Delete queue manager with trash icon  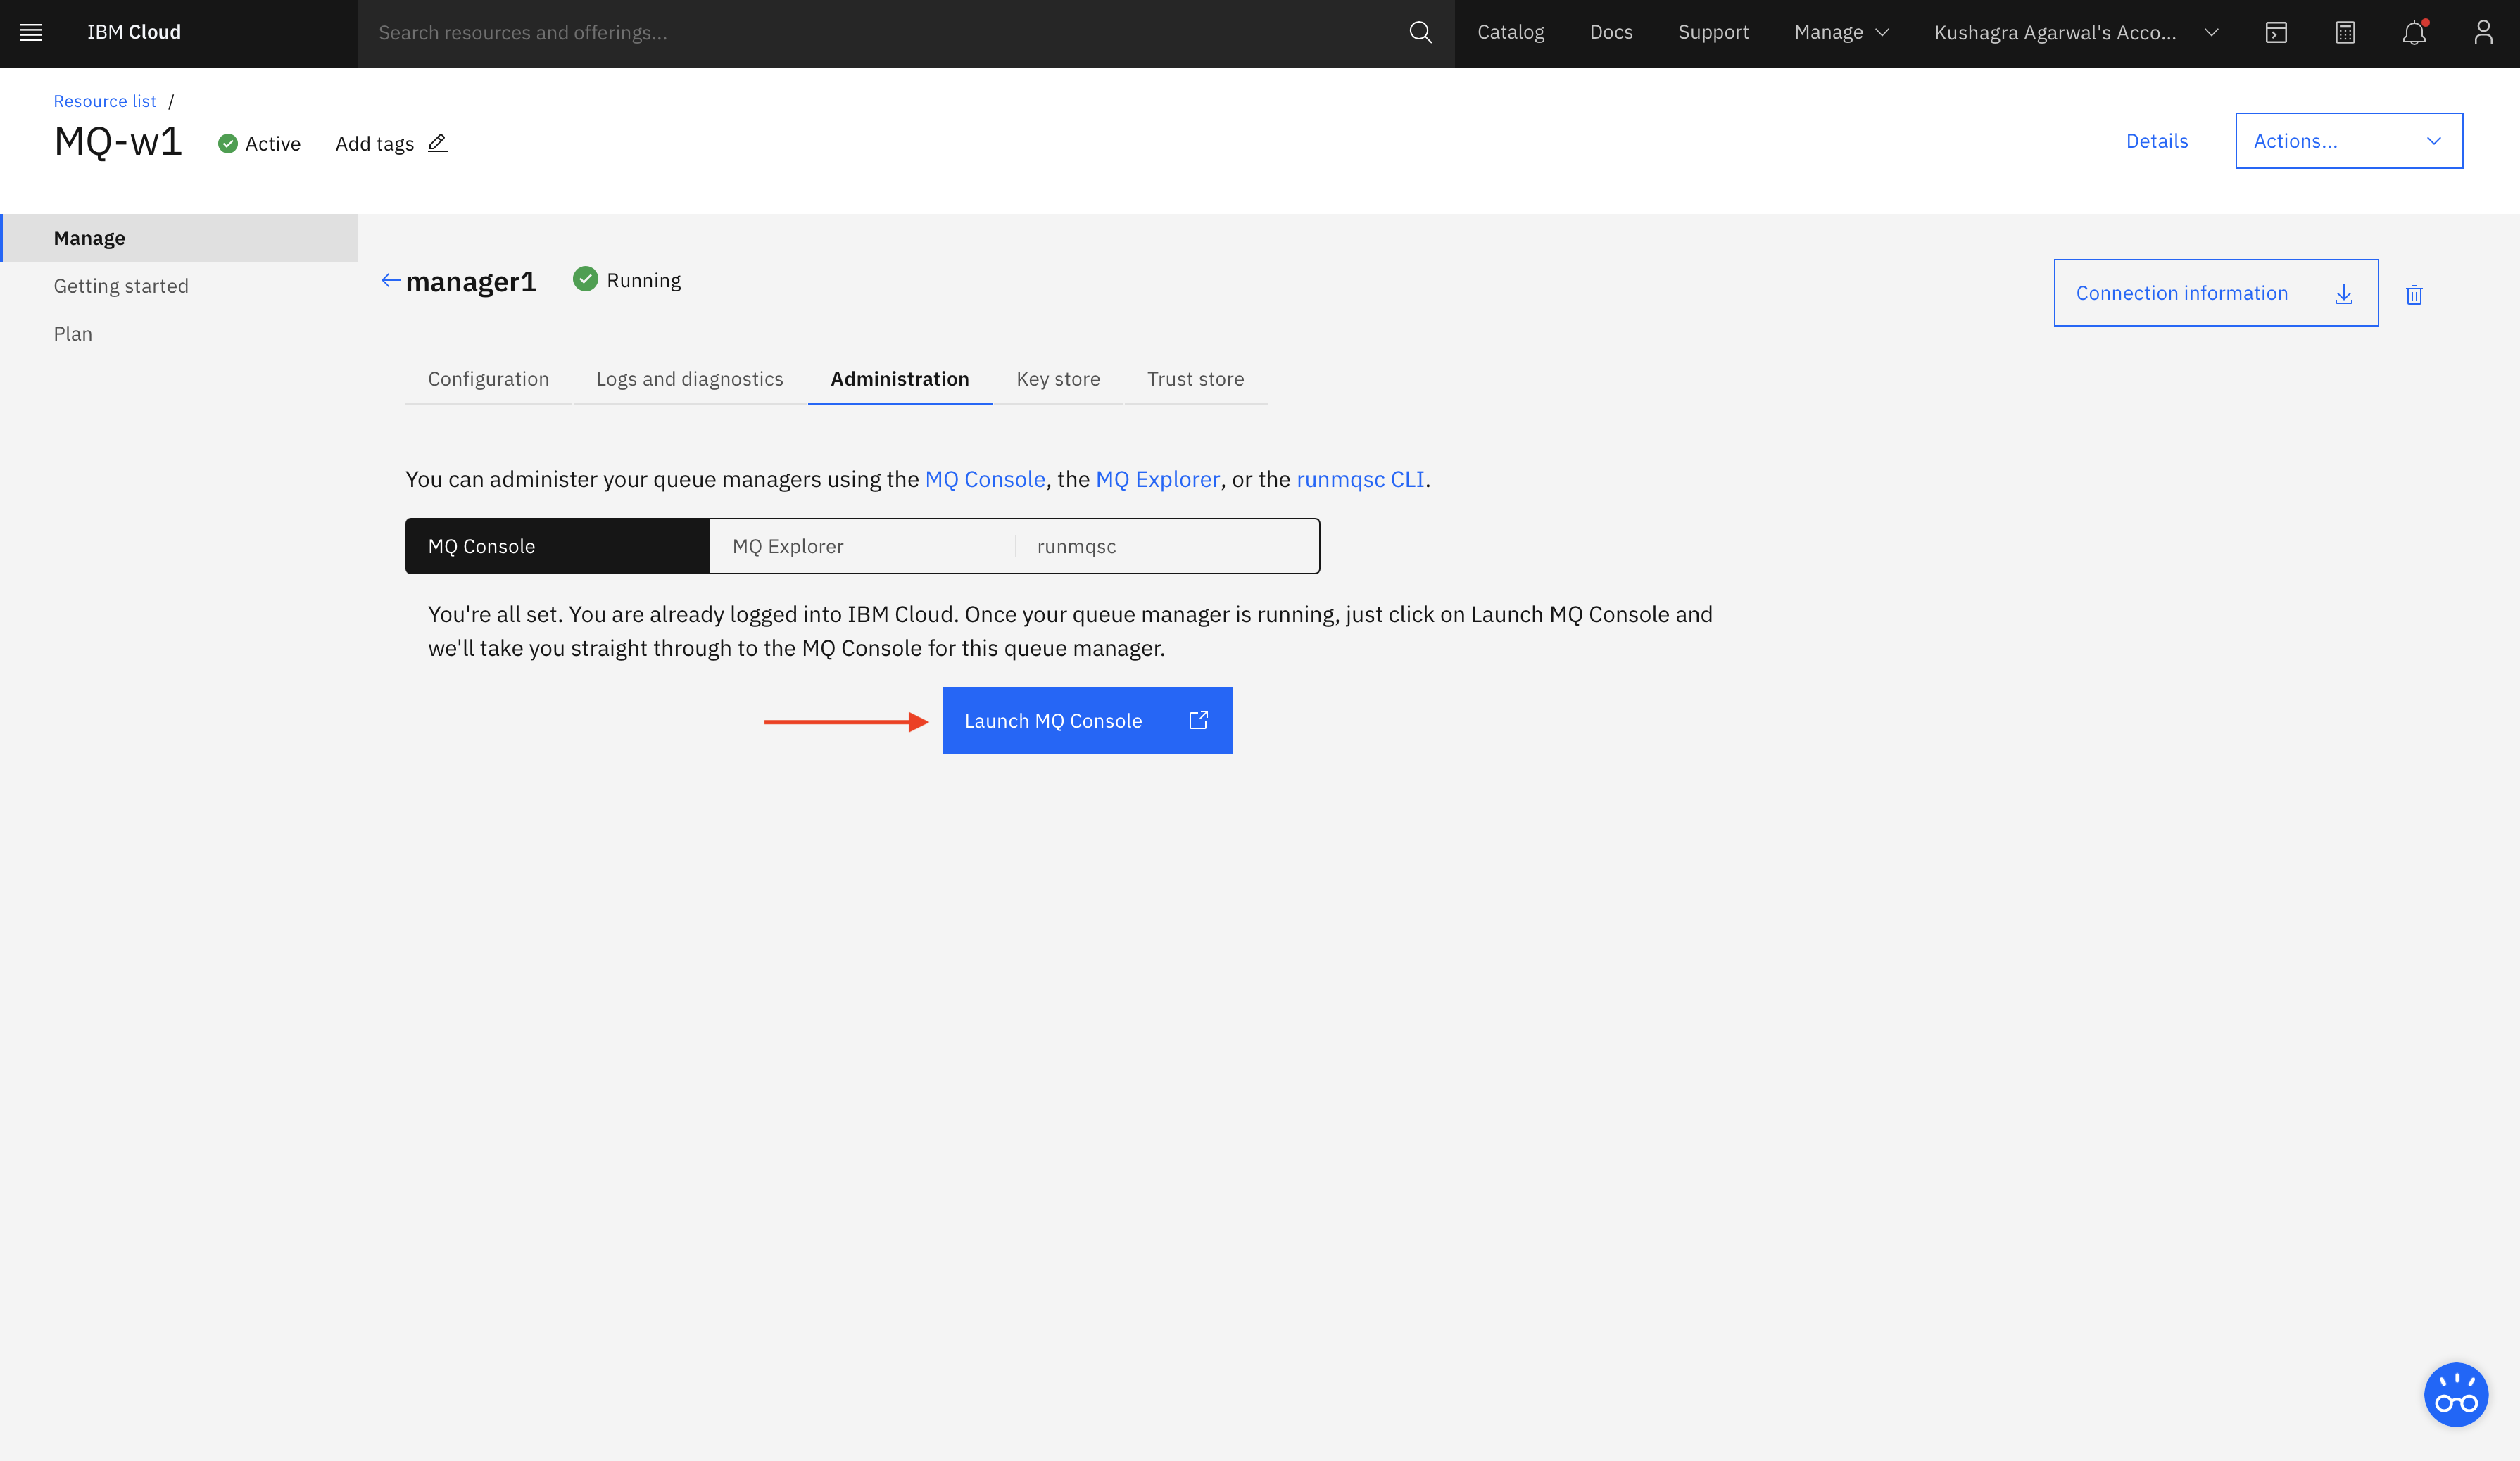(x=2413, y=294)
